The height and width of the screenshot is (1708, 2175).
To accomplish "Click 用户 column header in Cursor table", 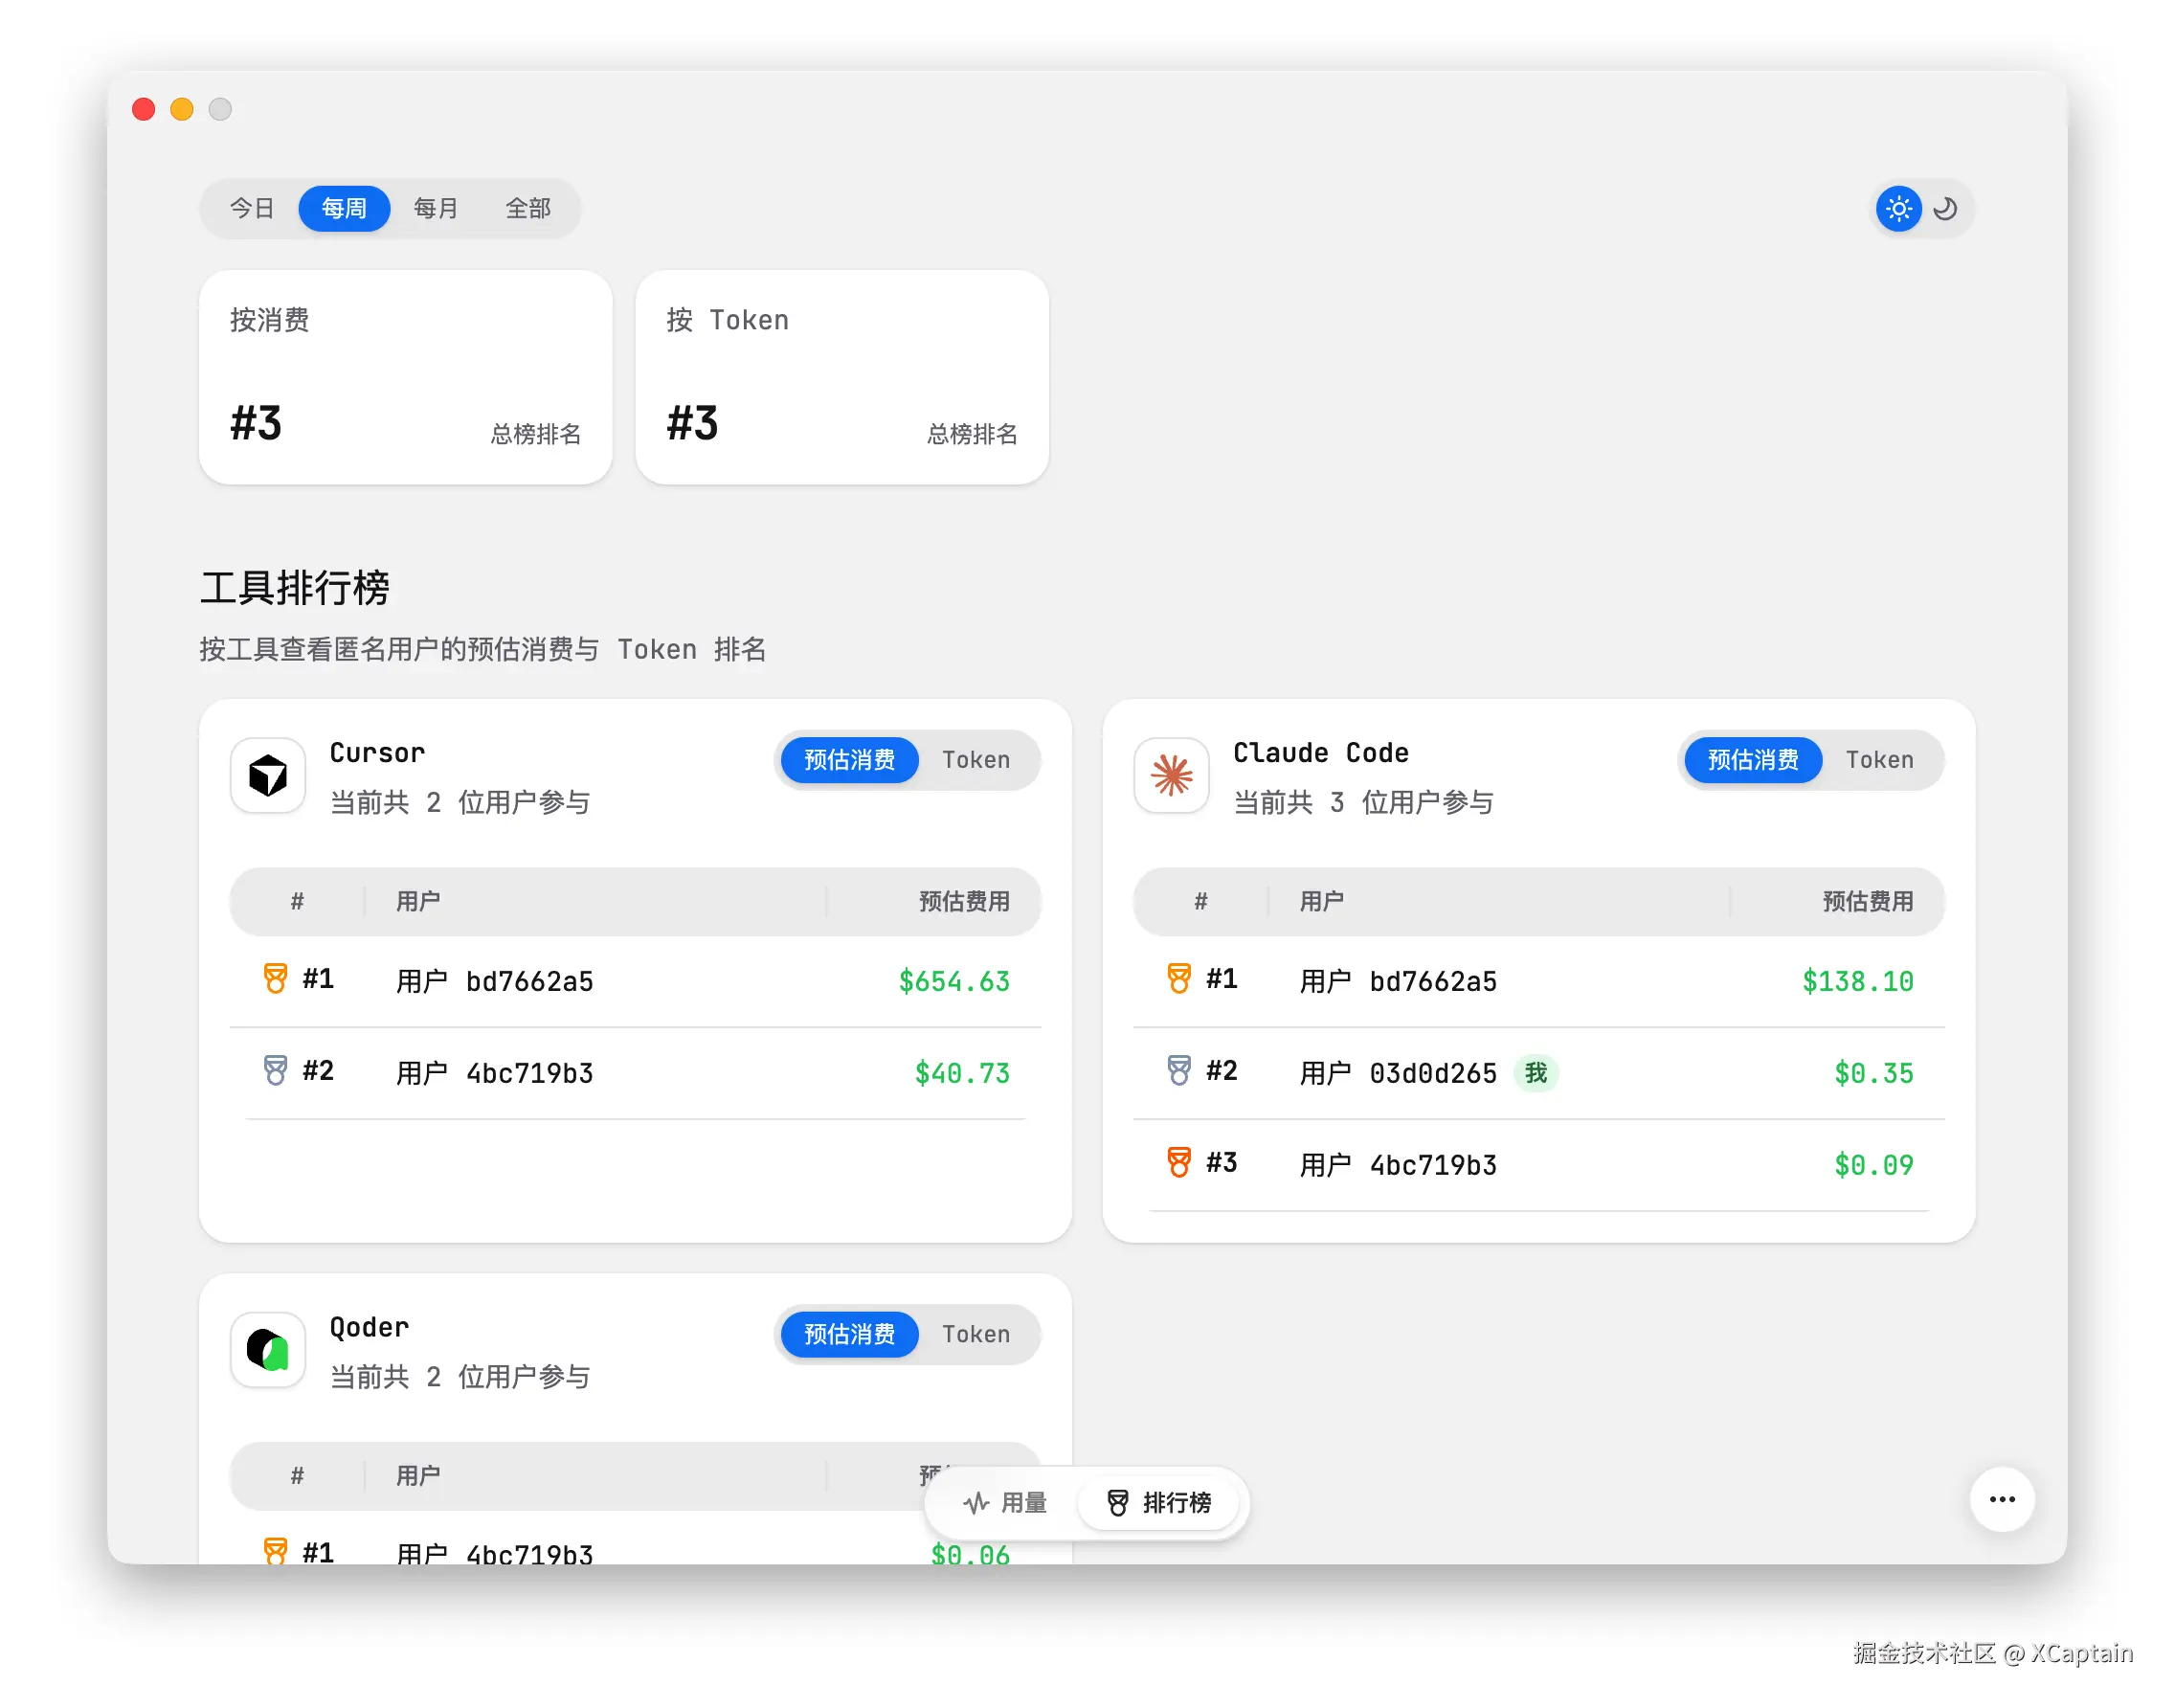I will (418, 901).
